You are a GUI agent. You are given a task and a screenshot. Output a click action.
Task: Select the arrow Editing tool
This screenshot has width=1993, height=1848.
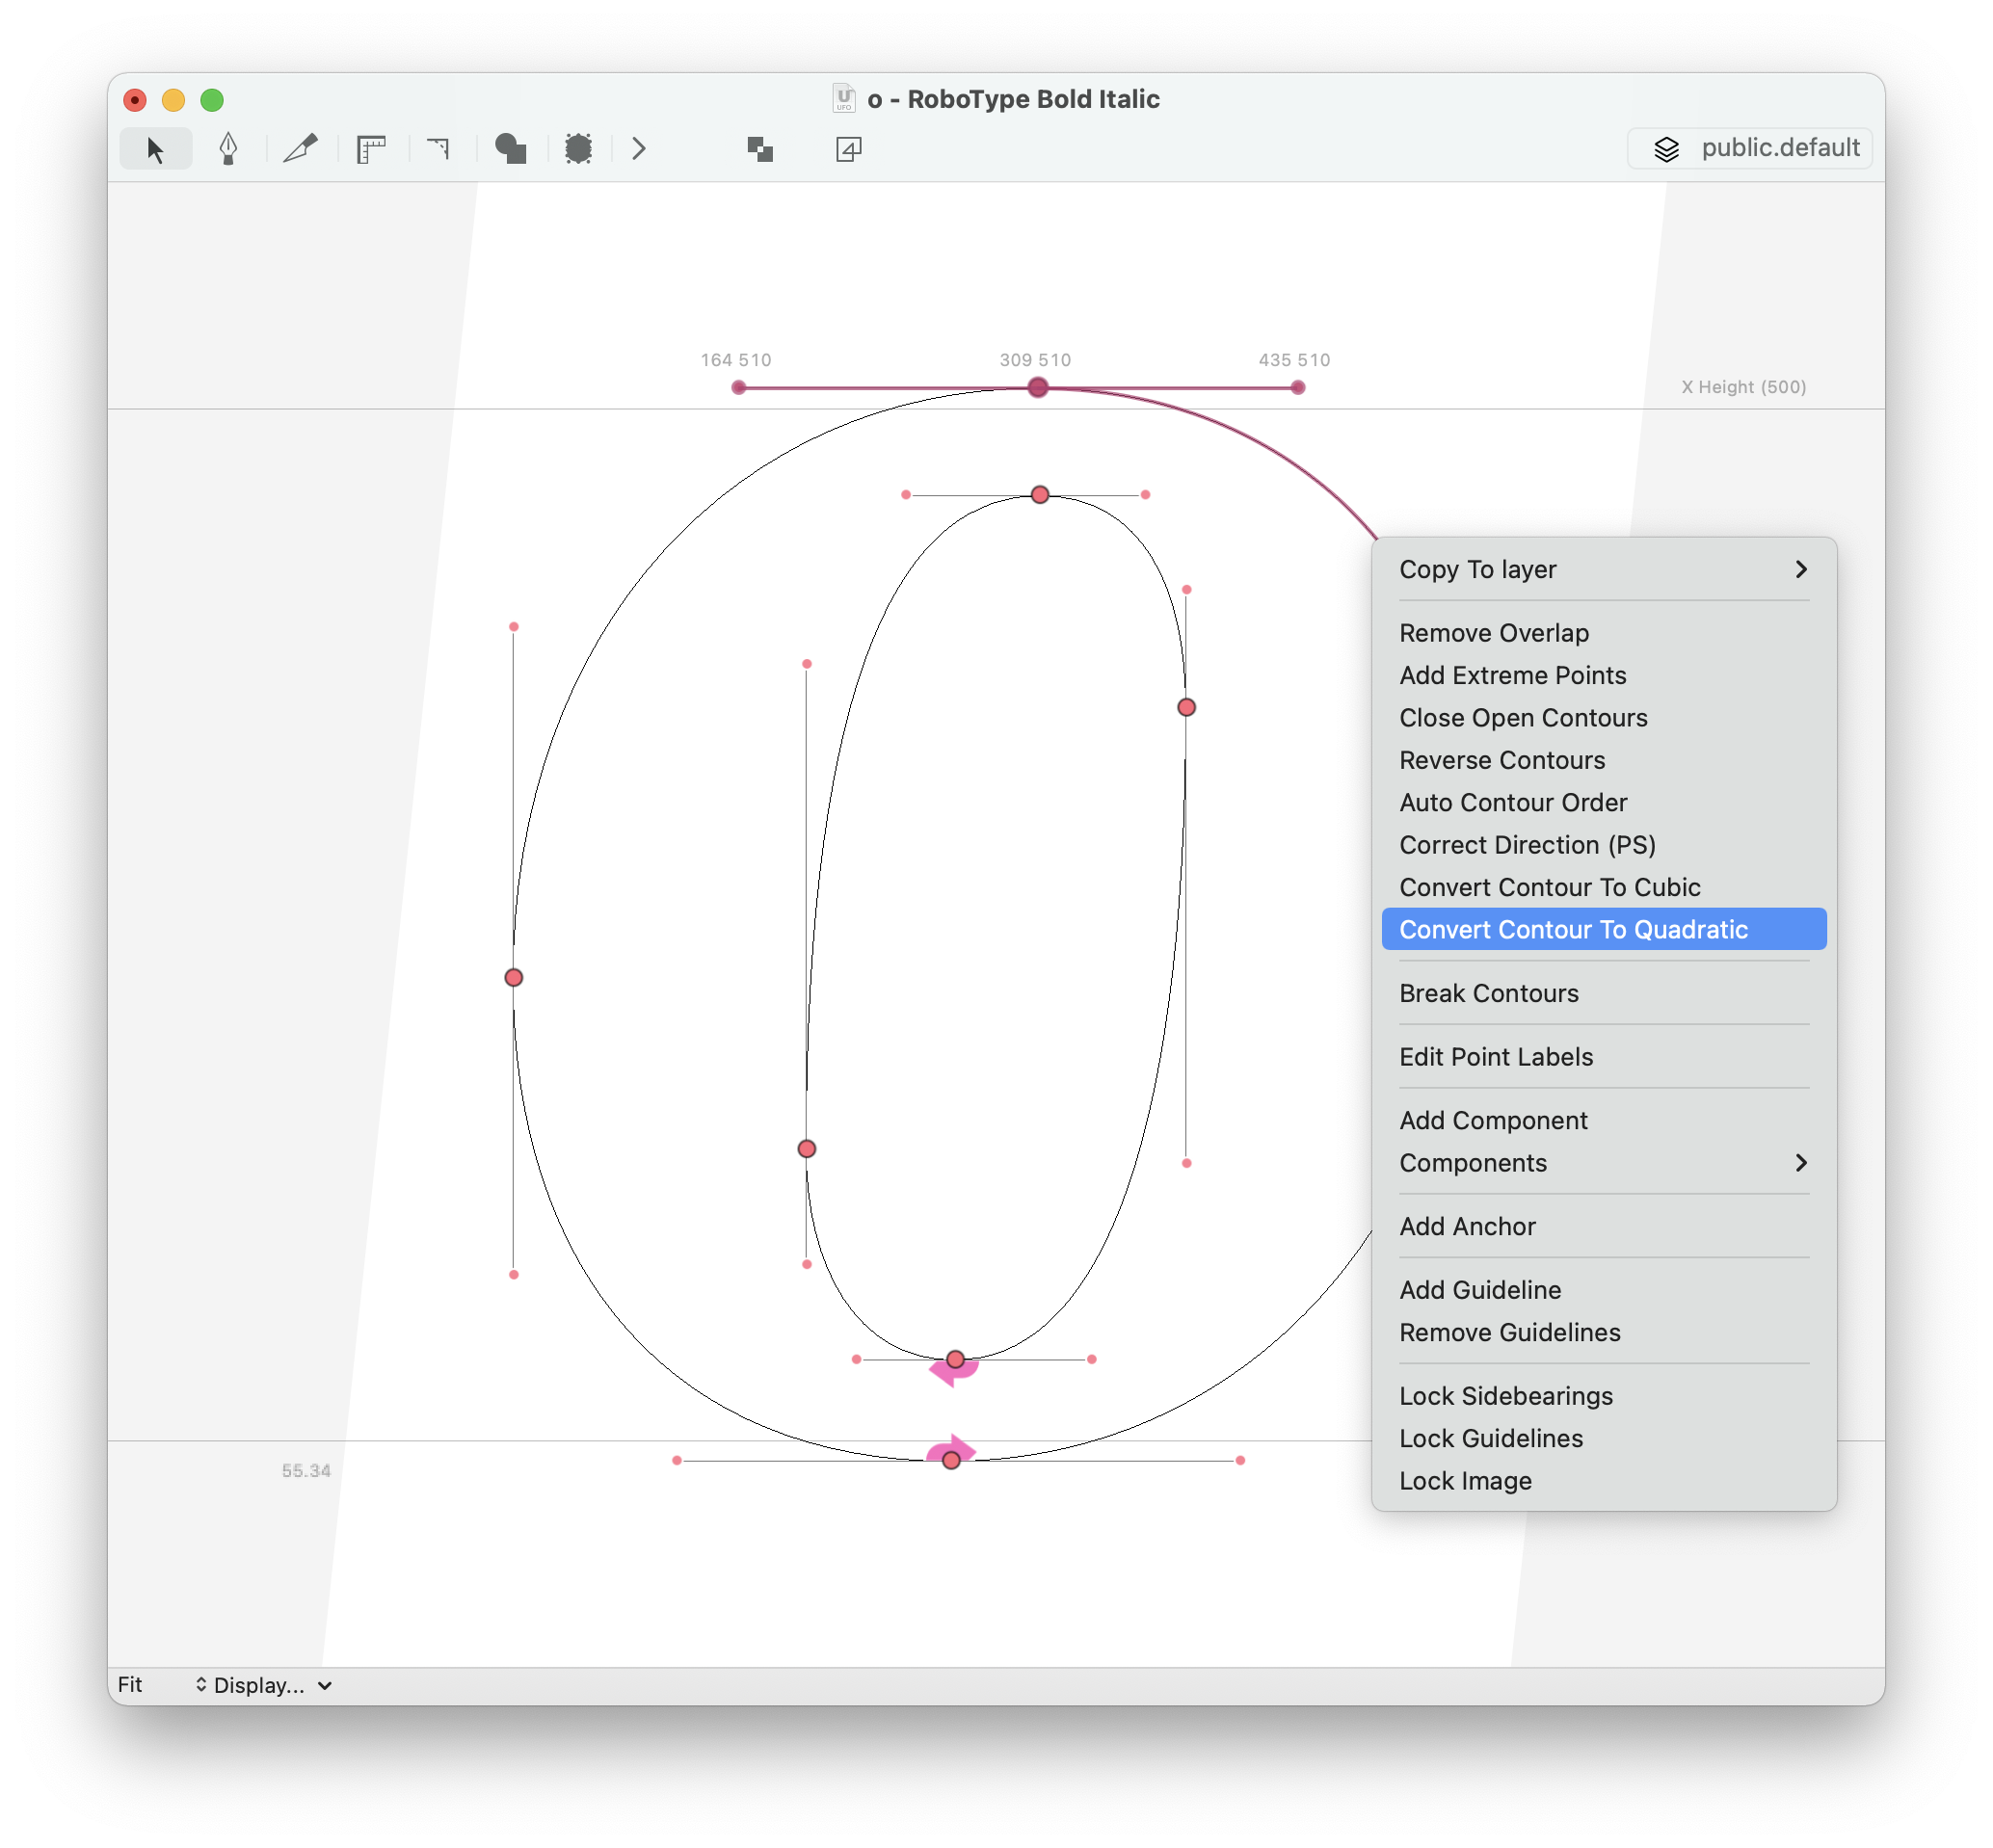(x=156, y=149)
